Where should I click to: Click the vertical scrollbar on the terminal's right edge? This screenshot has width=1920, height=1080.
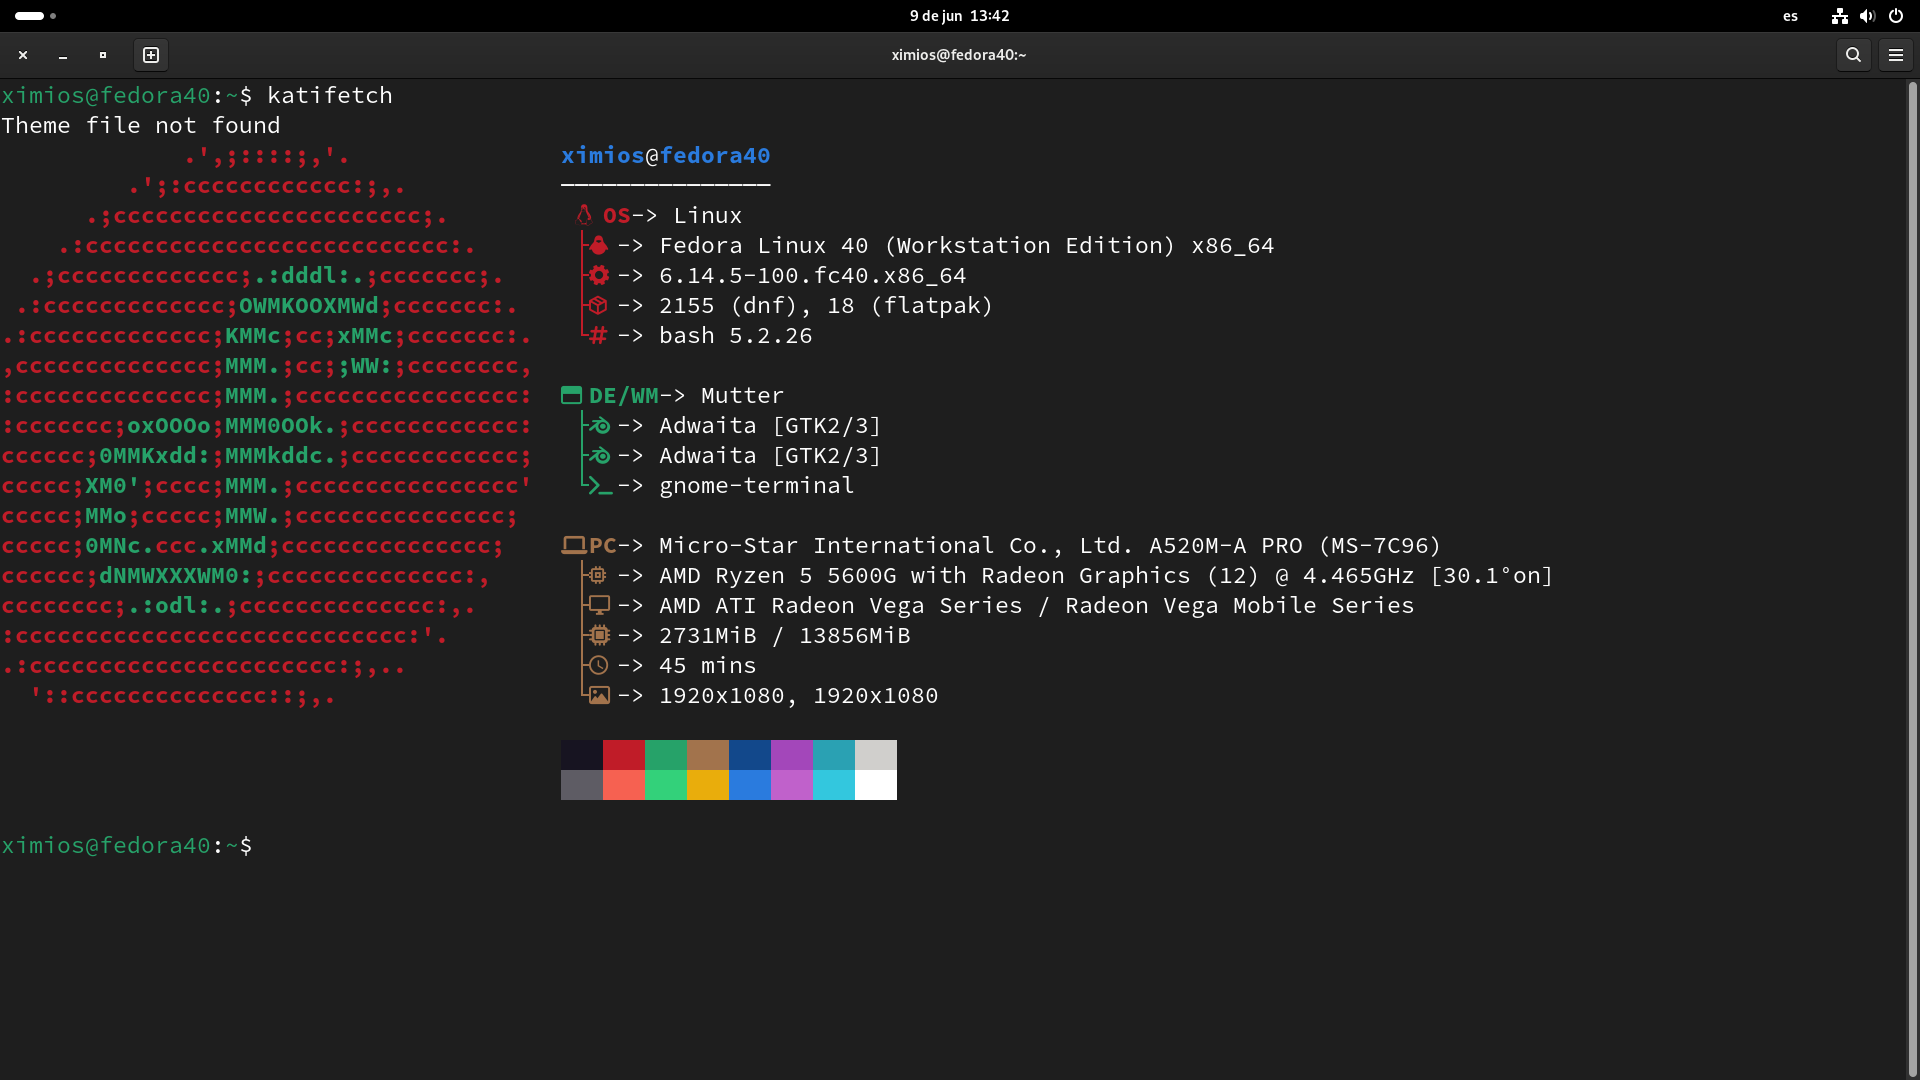point(1912,575)
